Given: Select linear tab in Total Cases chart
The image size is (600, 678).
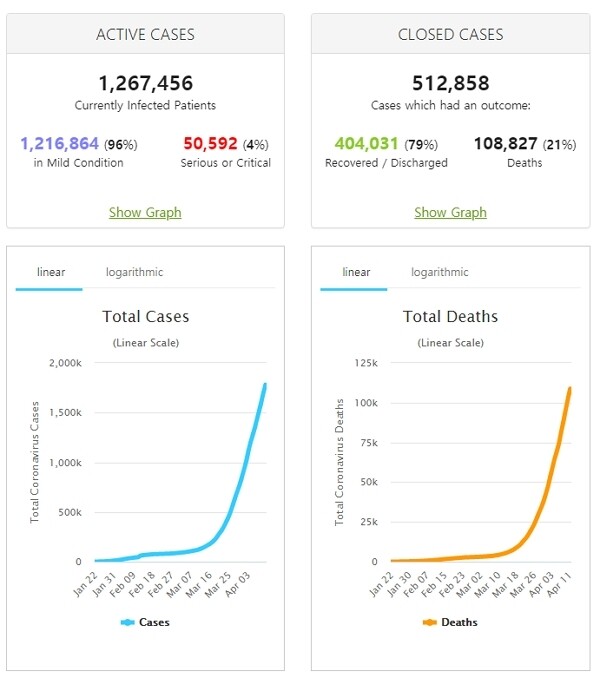Looking at the screenshot, I should pos(51,272).
